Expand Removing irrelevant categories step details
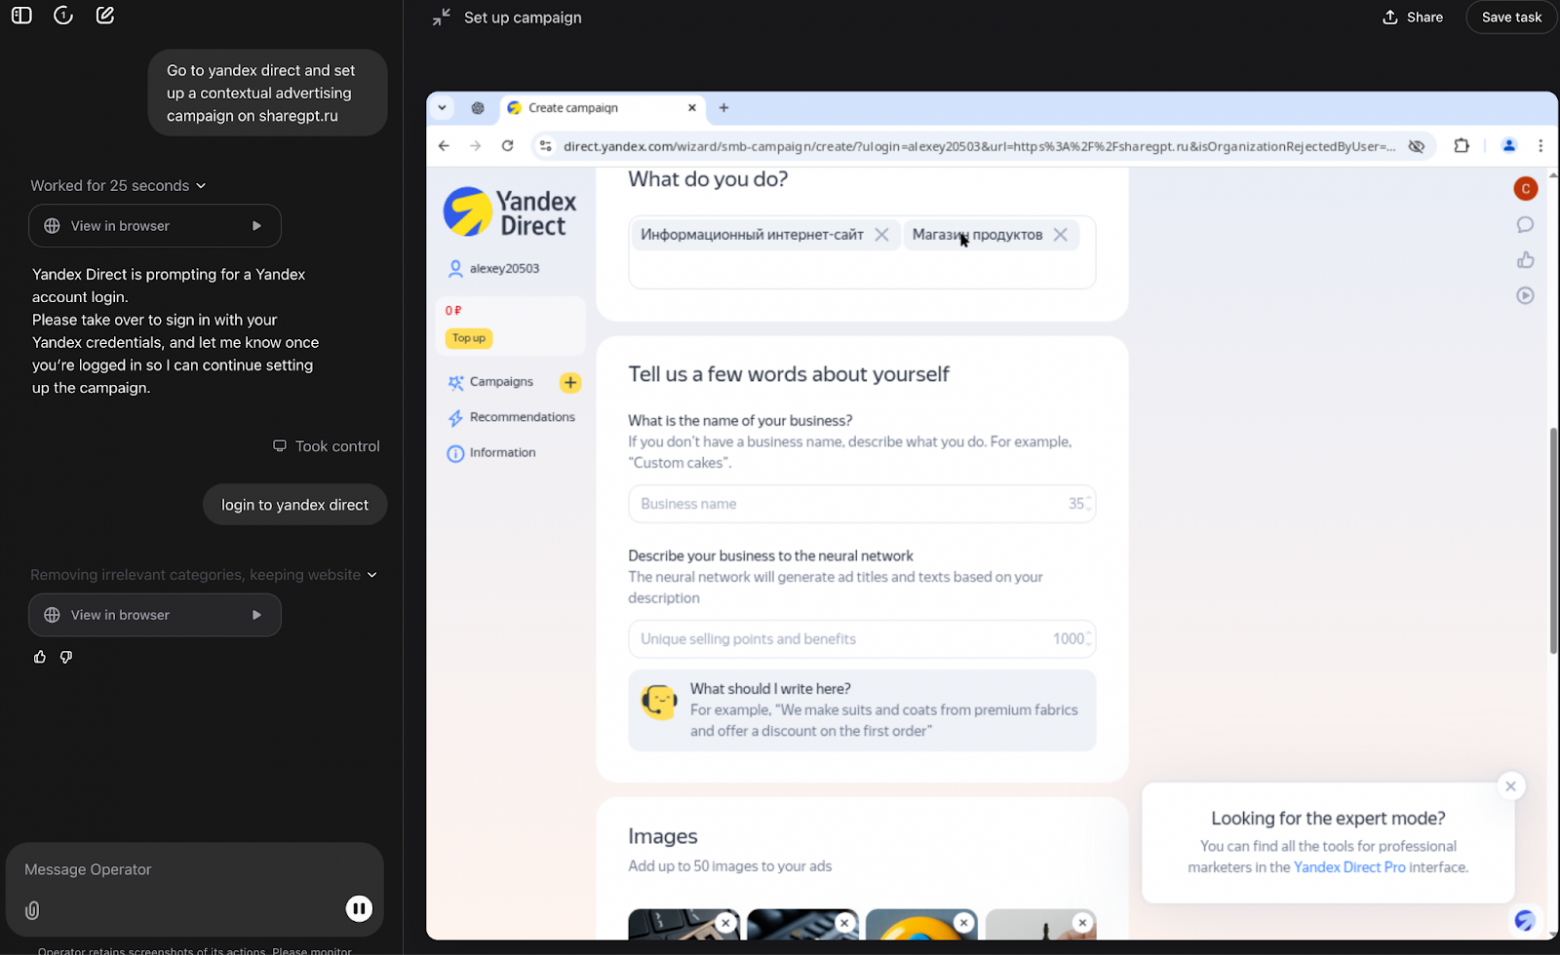Image resolution: width=1560 pixels, height=955 pixels. click(204, 575)
